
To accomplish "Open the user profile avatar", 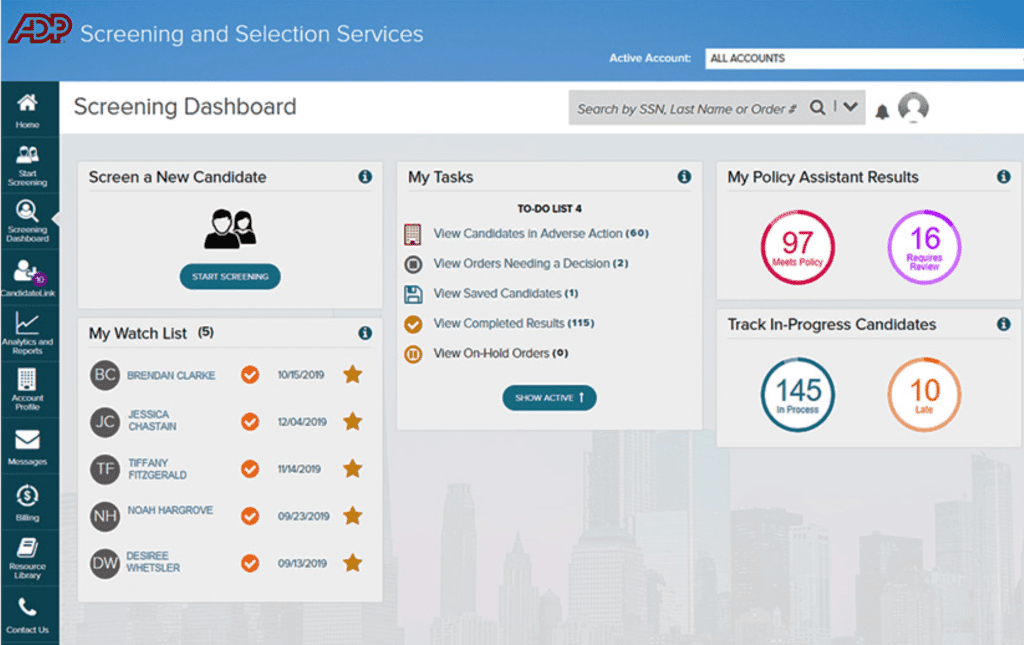I will pos(915,108).
